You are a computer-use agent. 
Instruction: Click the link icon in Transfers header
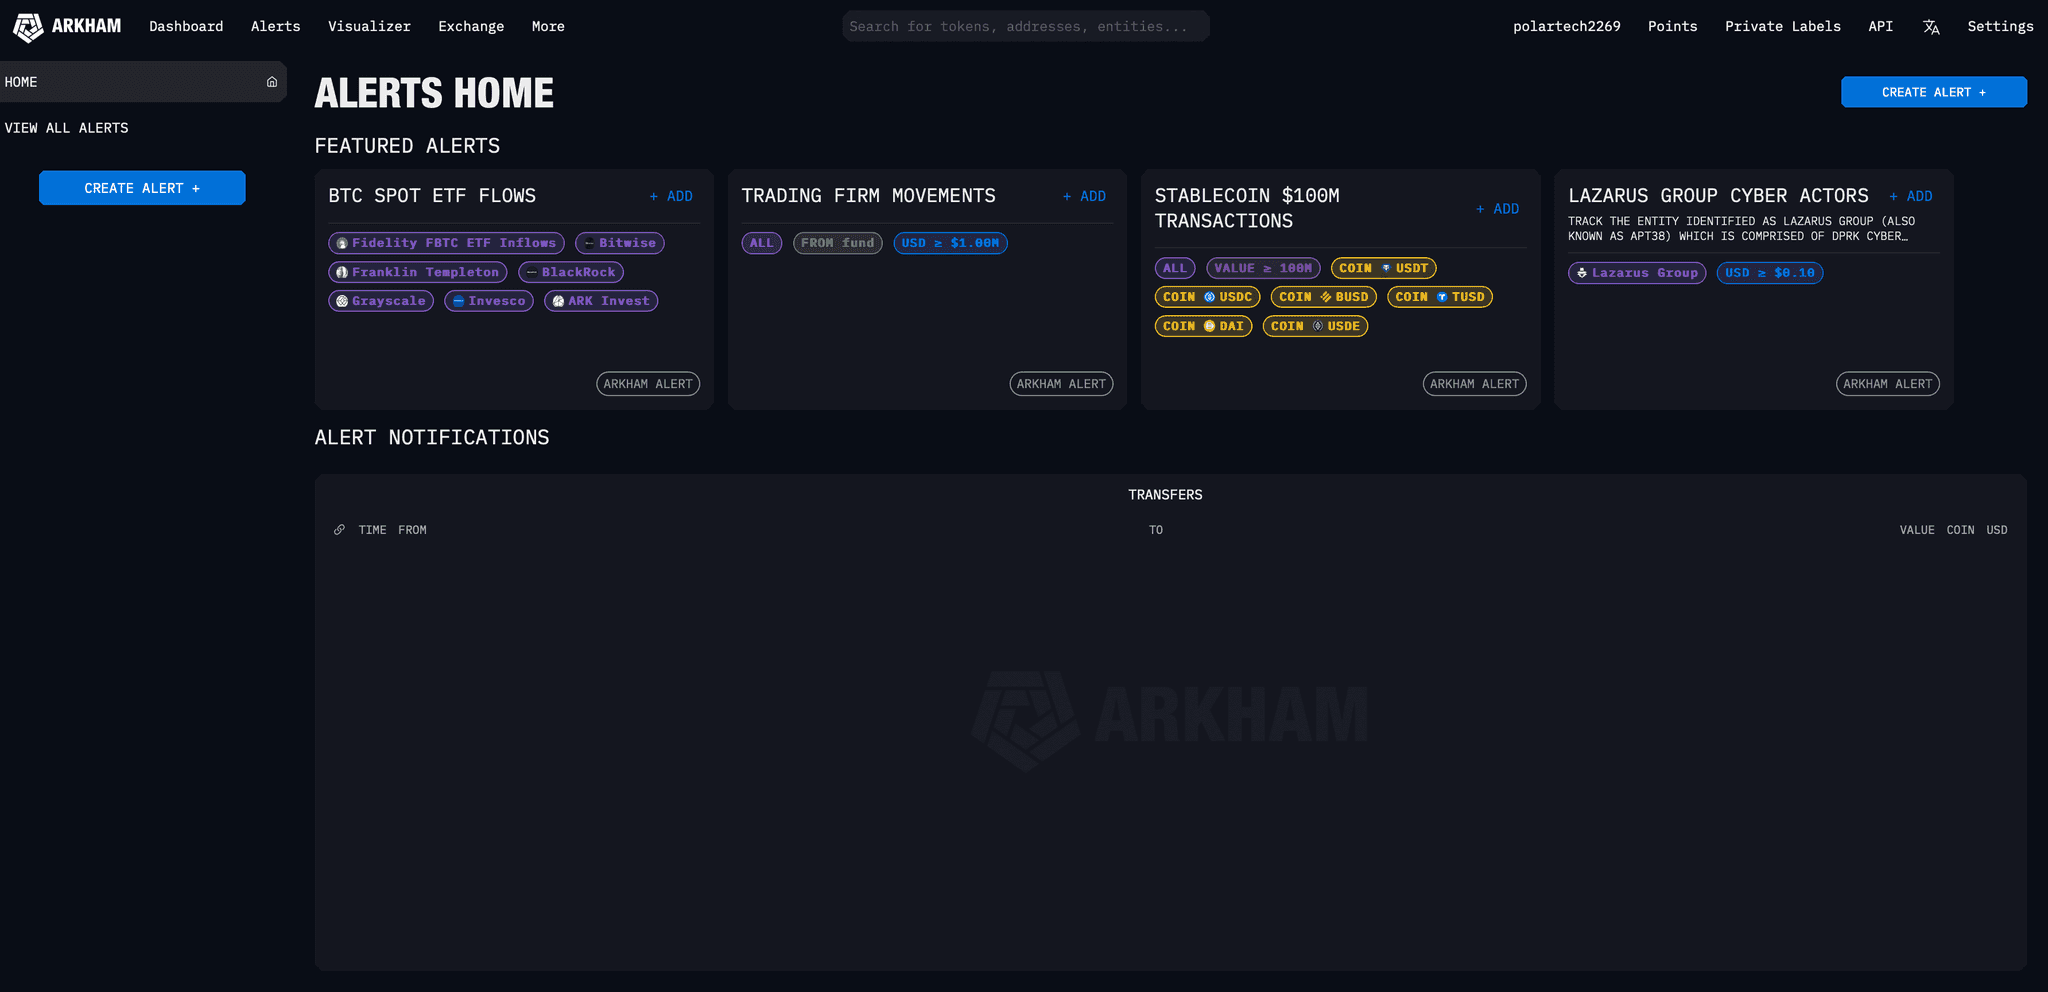pyautogui.click(x=339, y=530)
